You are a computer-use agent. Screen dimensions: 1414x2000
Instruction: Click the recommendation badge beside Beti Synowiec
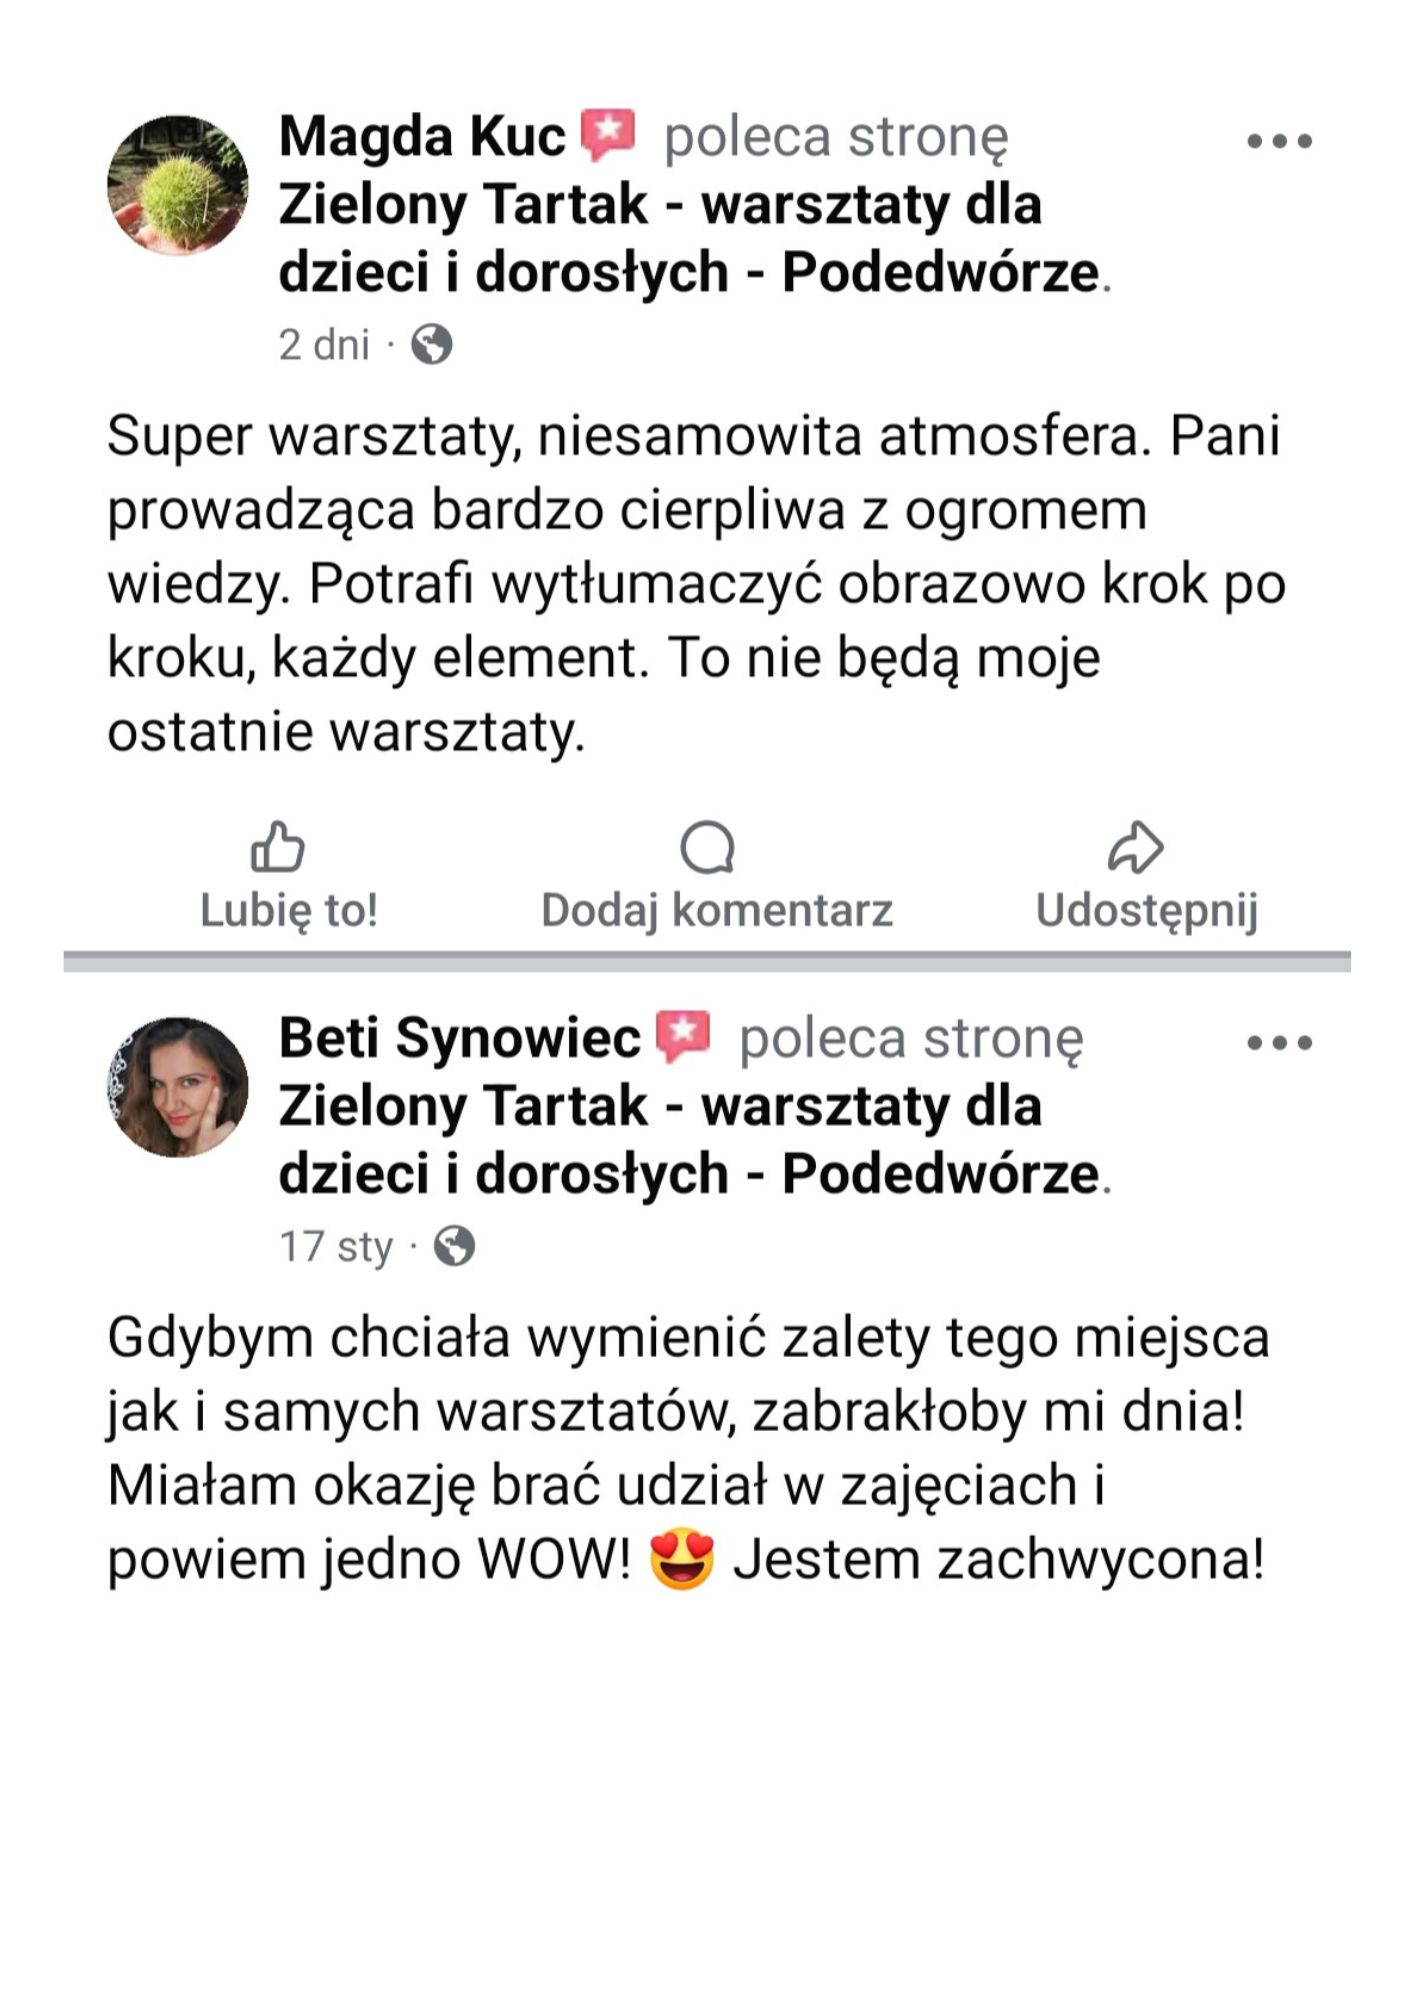683,1036
